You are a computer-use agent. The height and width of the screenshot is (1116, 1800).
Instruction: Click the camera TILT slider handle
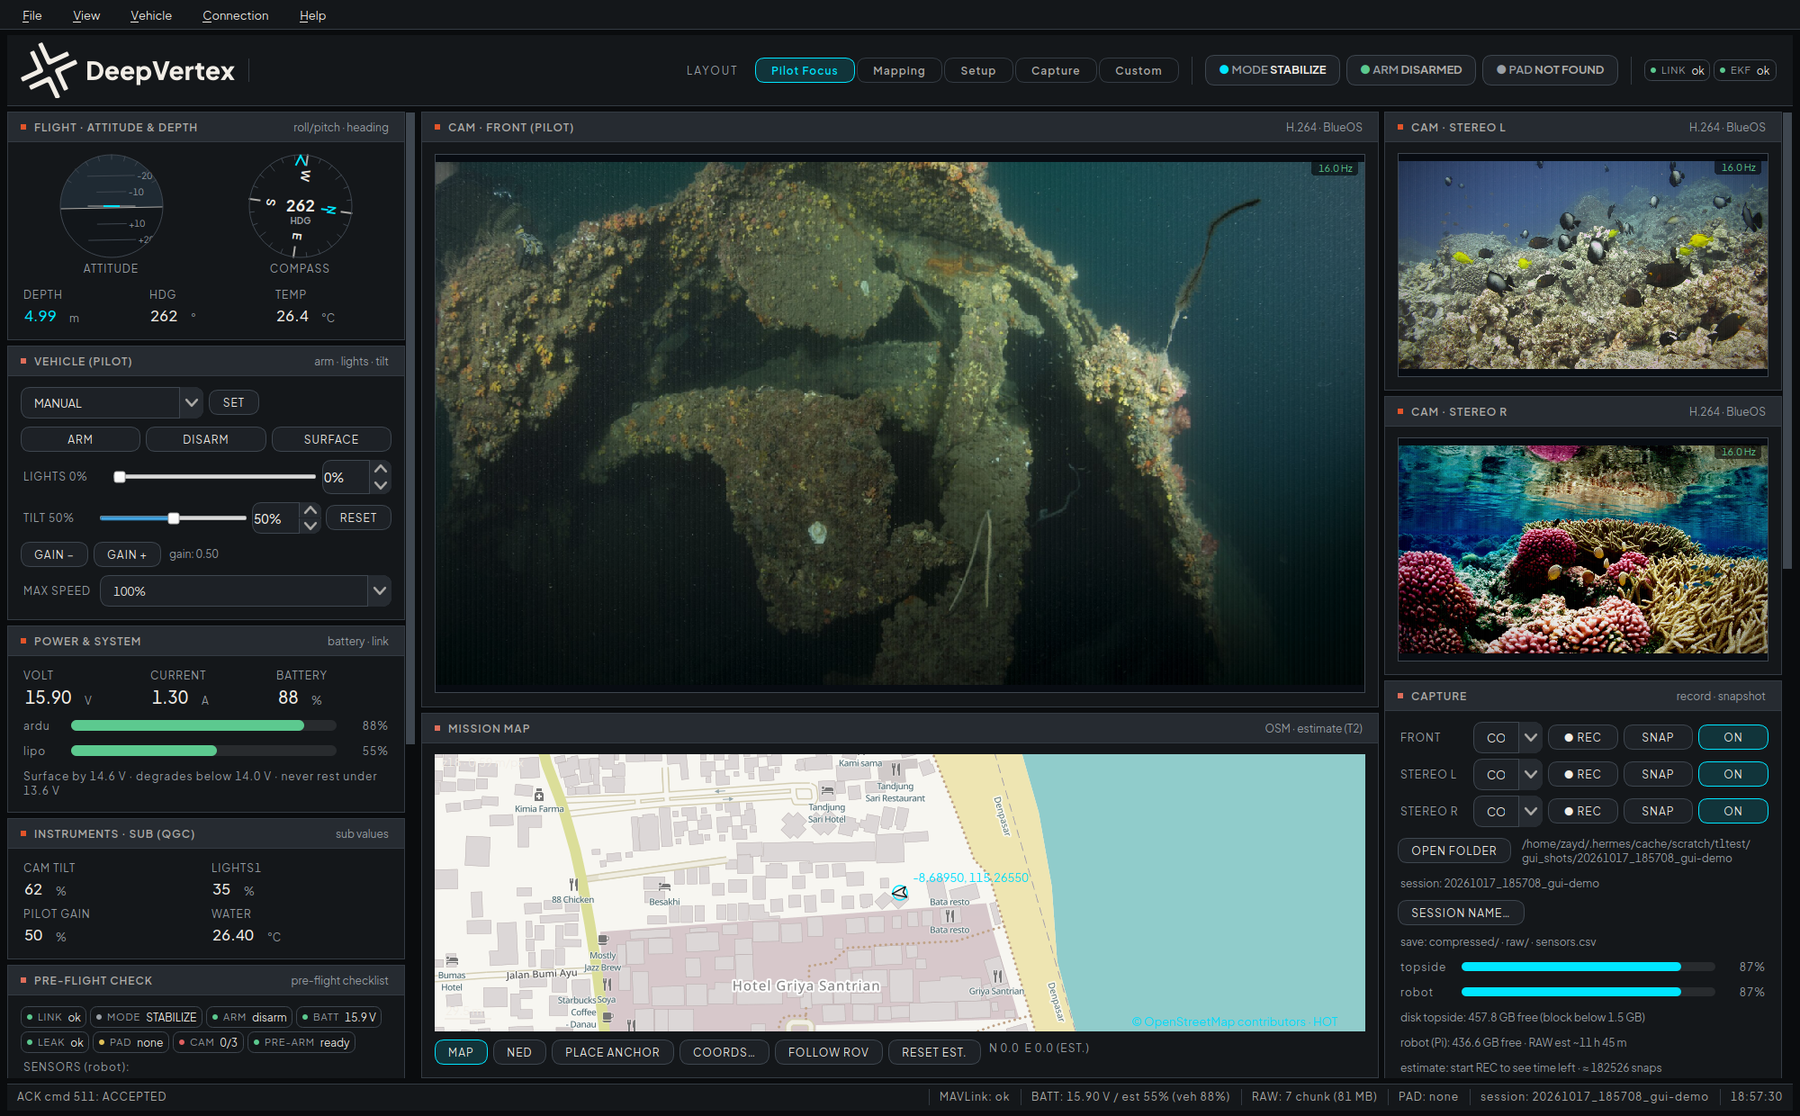pyautogui.click(x=174, y=518)
